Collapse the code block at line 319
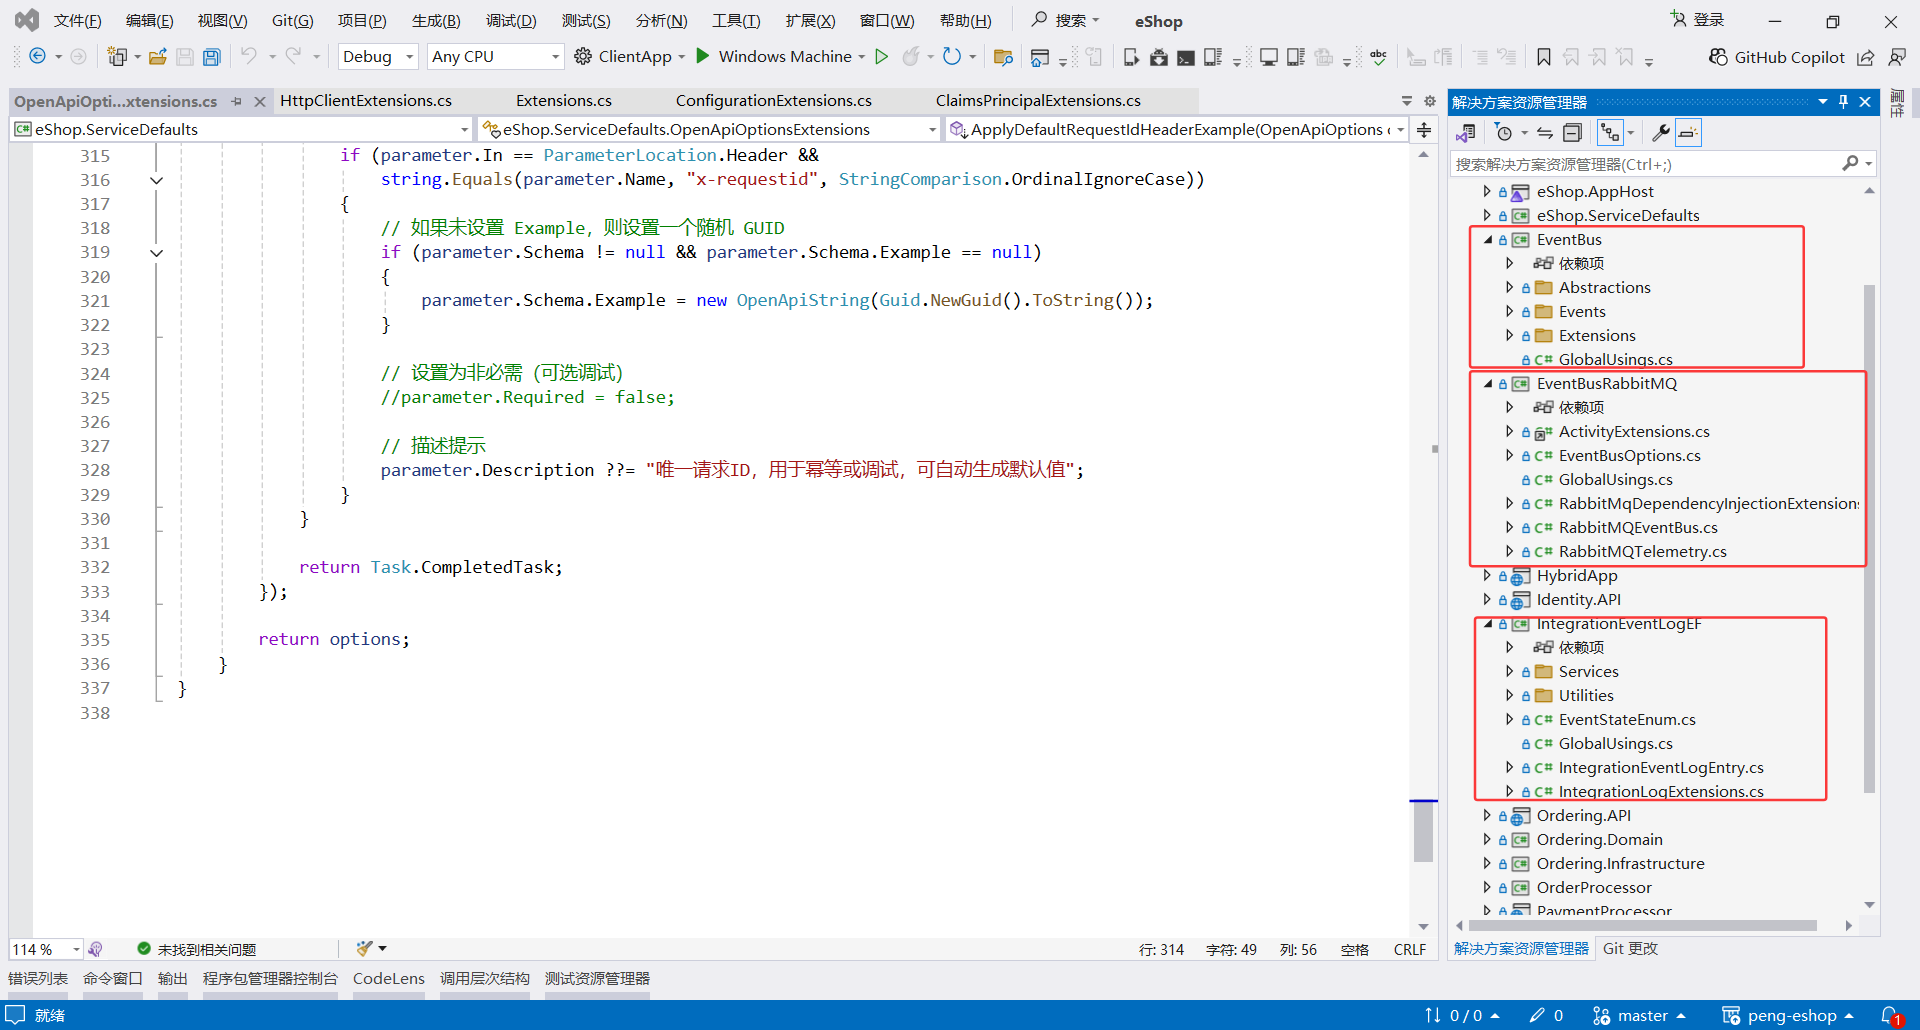This screenshot has height=1030, width=1920. pyautogui.click(x=156, y=253)
